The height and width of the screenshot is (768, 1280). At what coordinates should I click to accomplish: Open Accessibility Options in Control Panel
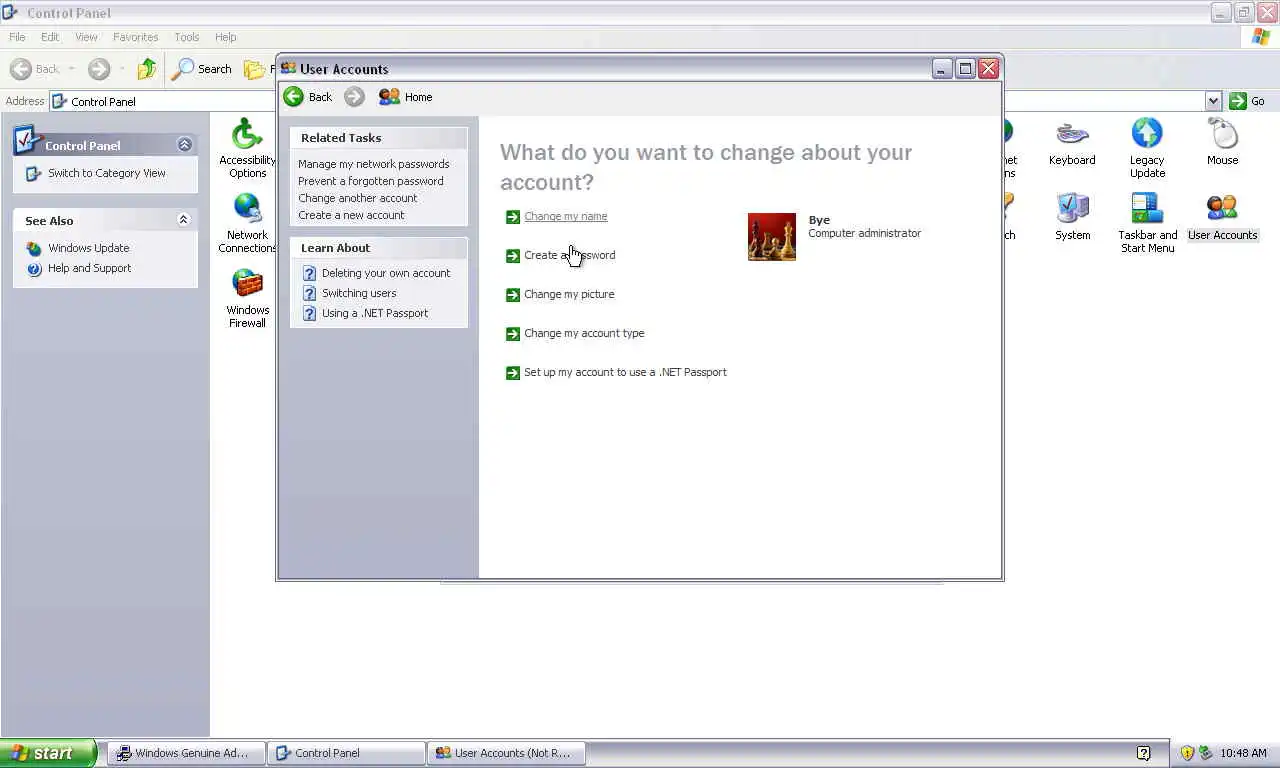[247, 149]
